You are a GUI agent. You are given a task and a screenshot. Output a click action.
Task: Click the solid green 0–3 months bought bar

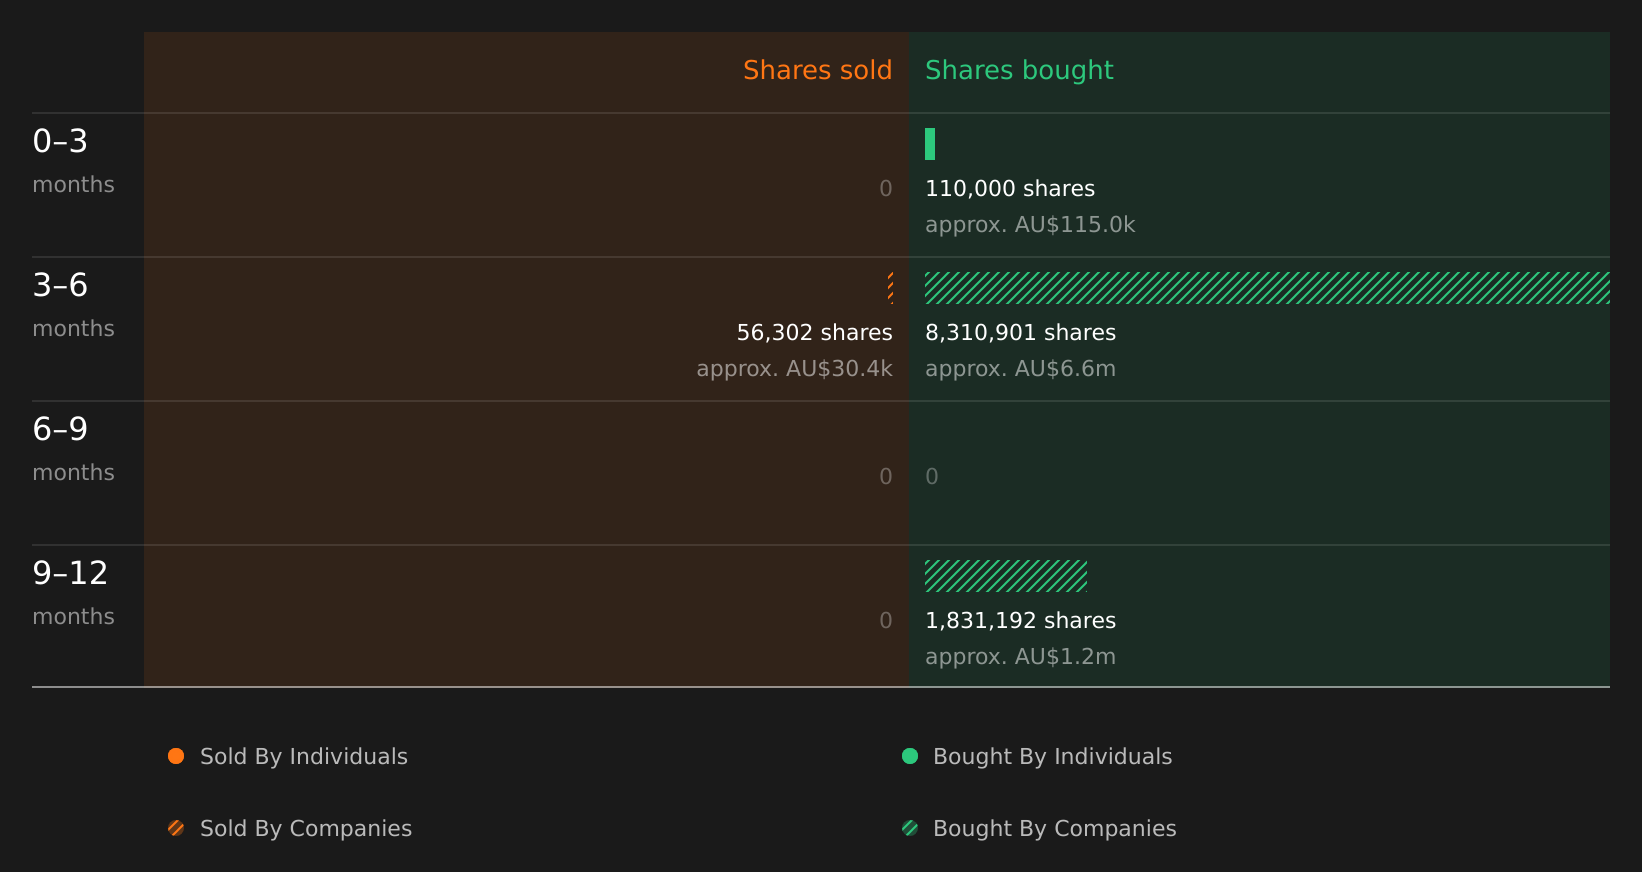[x=930, y=144]
